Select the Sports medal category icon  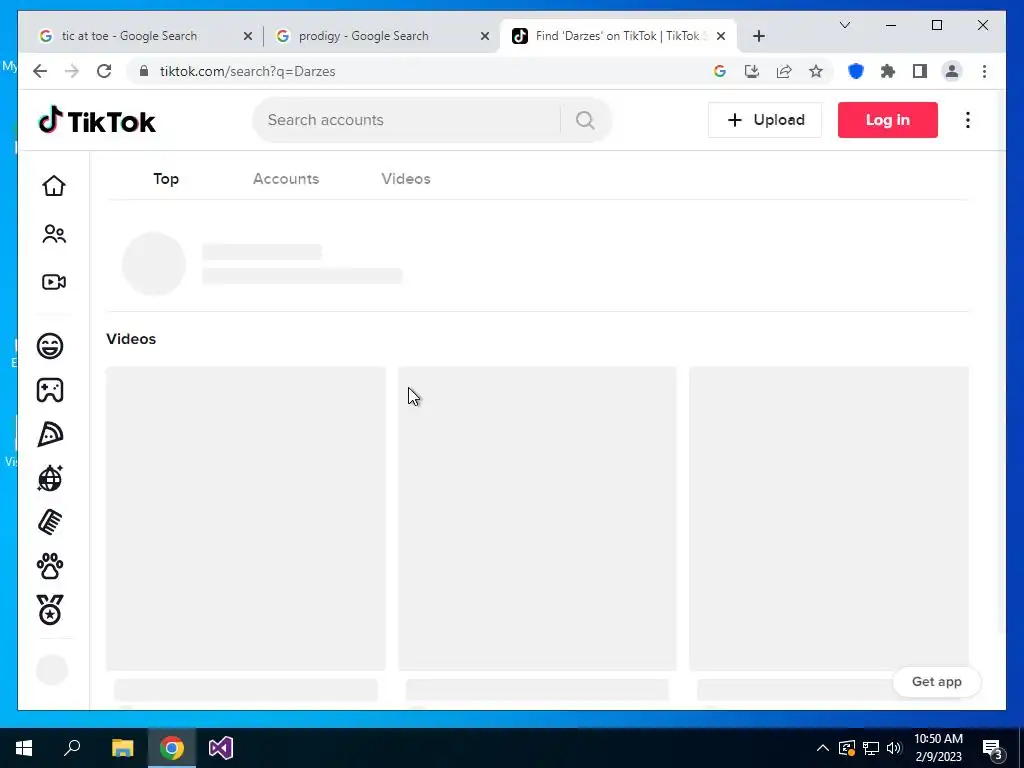[50, 610]
